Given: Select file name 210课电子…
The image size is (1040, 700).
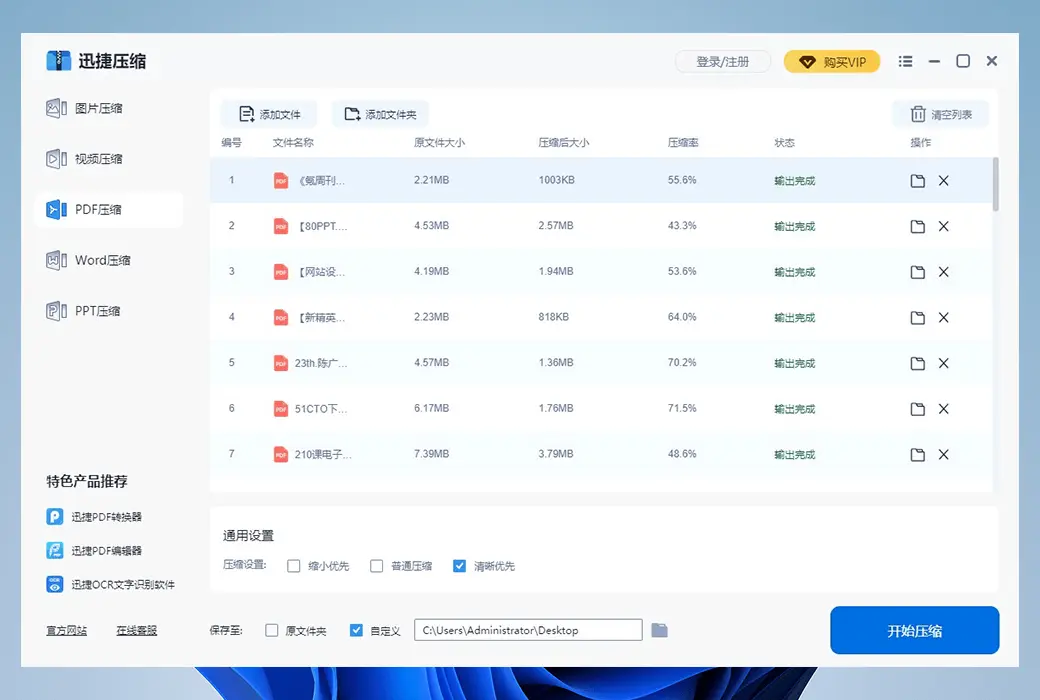Looking at the screenshot, I should (x=323, y=455).
